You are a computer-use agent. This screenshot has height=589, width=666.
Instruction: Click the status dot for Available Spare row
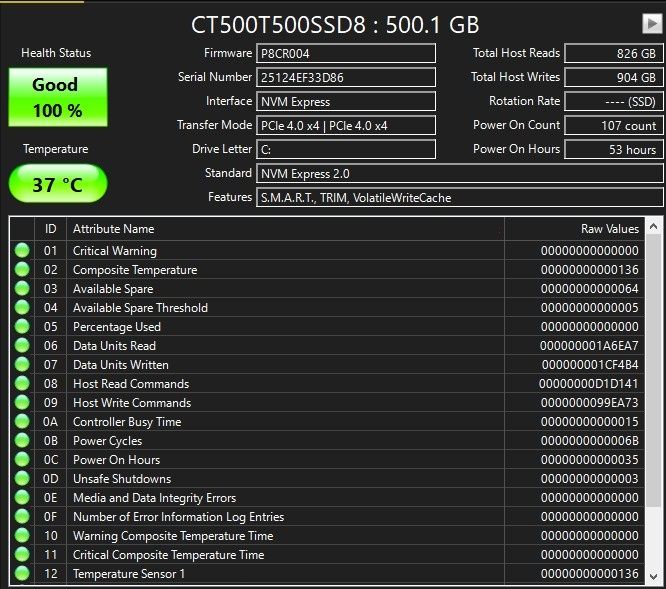22,289
